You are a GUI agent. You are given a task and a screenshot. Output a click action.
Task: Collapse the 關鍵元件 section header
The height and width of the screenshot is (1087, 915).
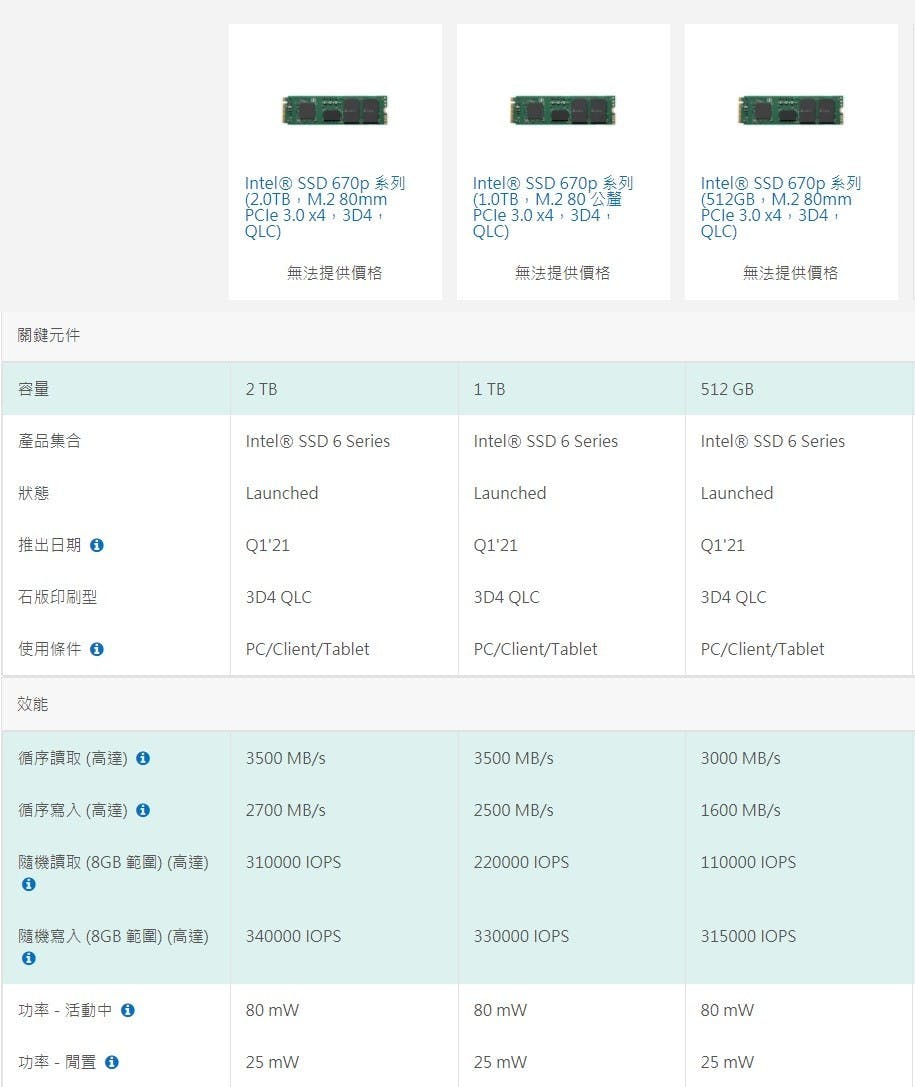pyautogui.click(x=458, y=336)
